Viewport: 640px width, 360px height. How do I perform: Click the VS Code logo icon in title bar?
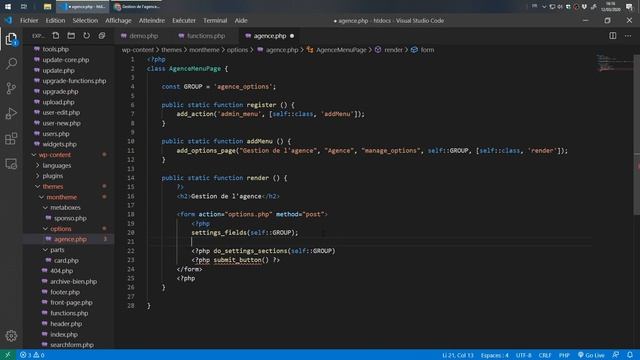tap(8, 20)
